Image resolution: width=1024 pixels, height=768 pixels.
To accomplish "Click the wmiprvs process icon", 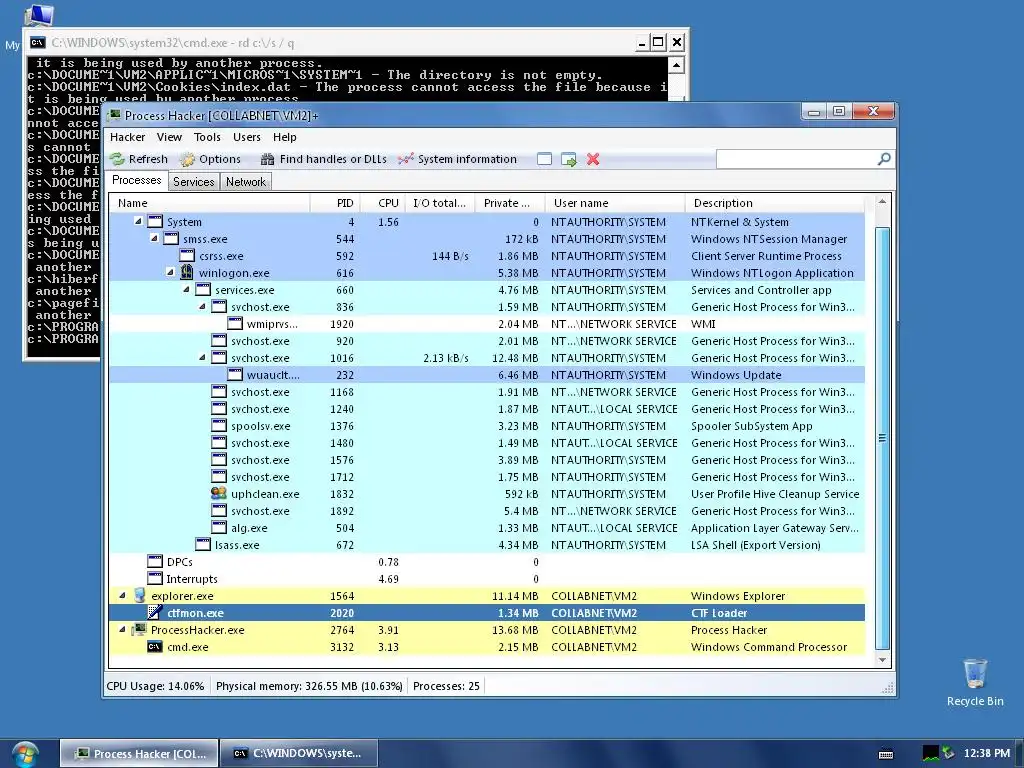I will (x=235, y=323).
